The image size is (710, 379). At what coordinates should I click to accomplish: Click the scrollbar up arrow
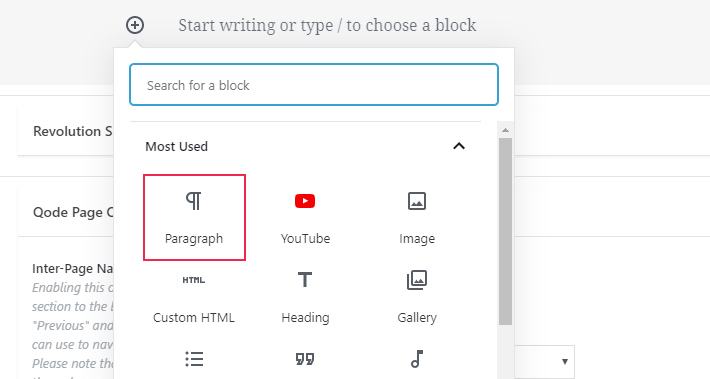(x=505, y=130)
